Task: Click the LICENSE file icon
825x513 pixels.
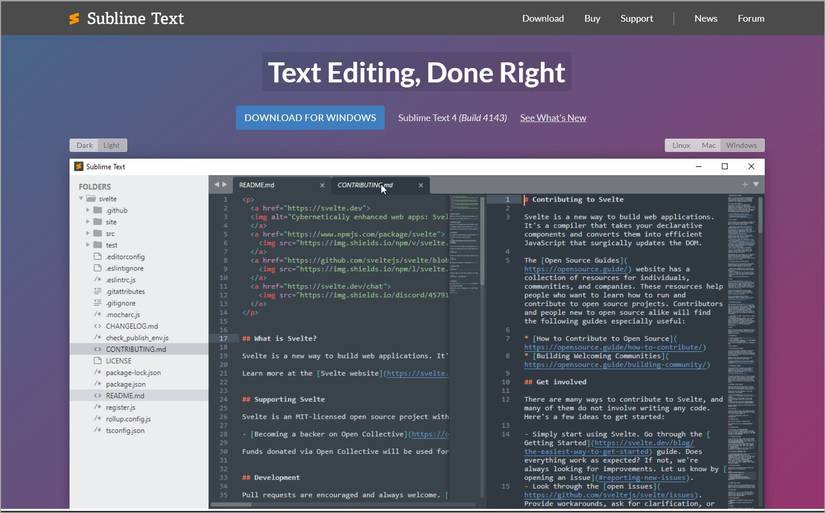Action: click(97, 360)
